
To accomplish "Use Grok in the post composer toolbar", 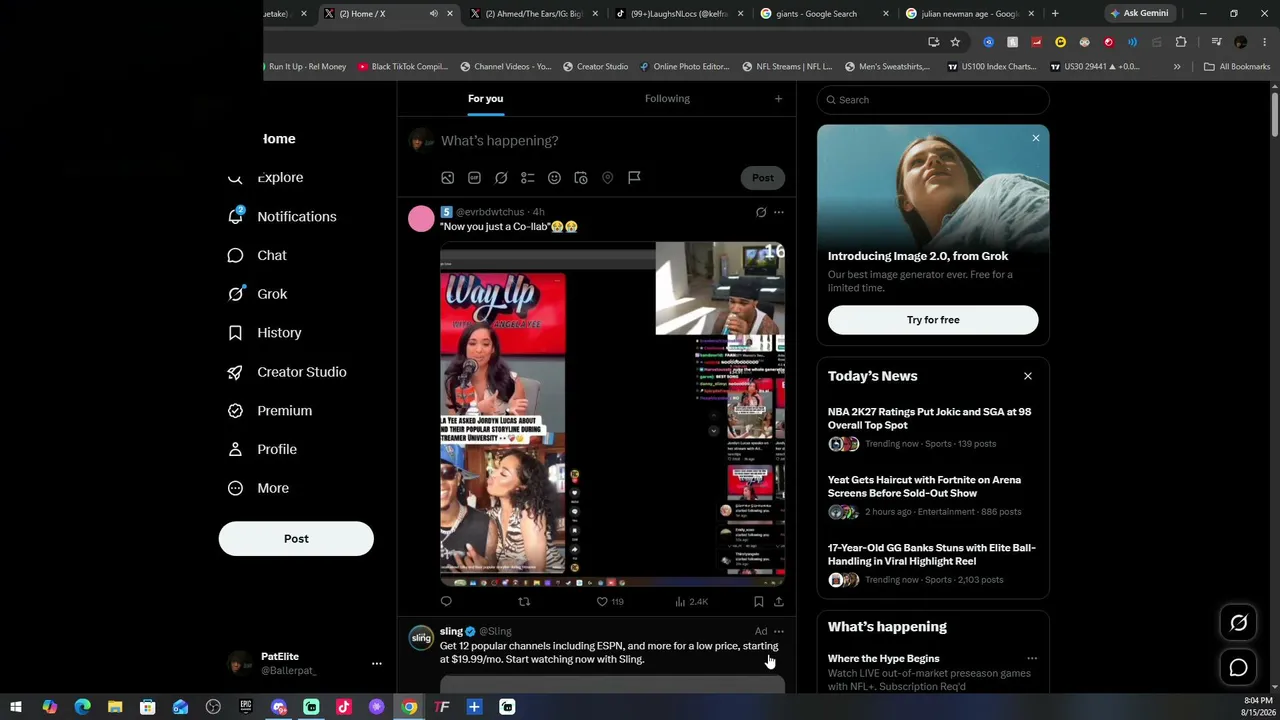I will pyautogui.click(x=501, y=178).
